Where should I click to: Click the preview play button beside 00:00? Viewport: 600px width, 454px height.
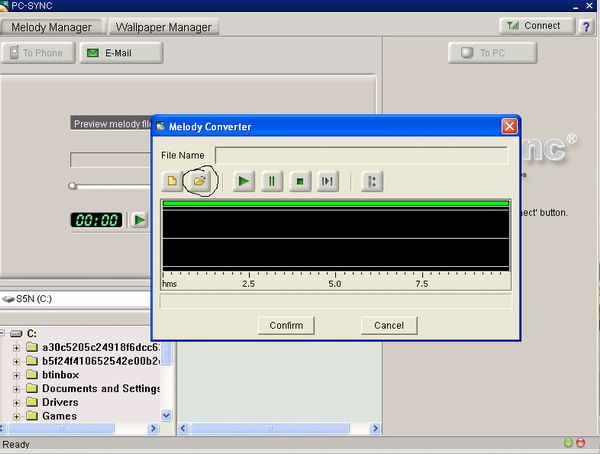point(139,220)
